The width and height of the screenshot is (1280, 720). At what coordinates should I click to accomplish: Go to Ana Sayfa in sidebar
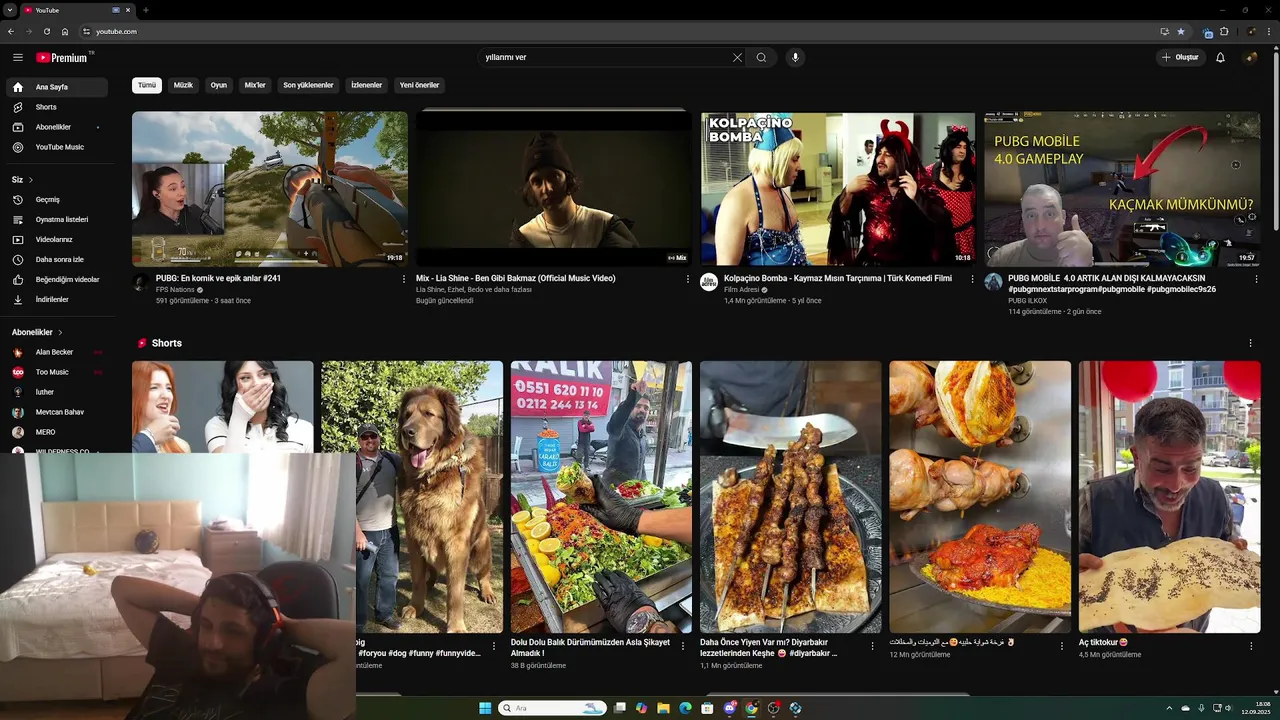tap(58, 87)
